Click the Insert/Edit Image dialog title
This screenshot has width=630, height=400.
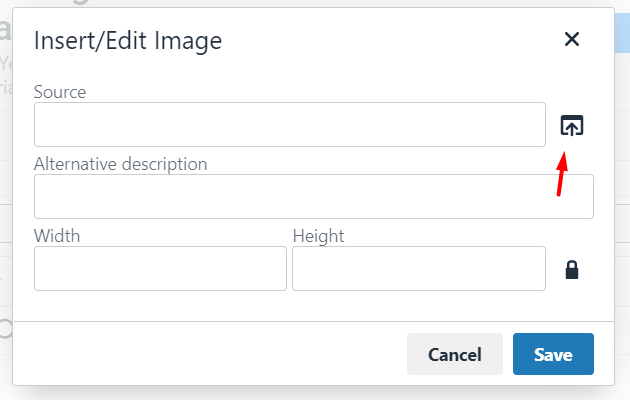point(128,41)
